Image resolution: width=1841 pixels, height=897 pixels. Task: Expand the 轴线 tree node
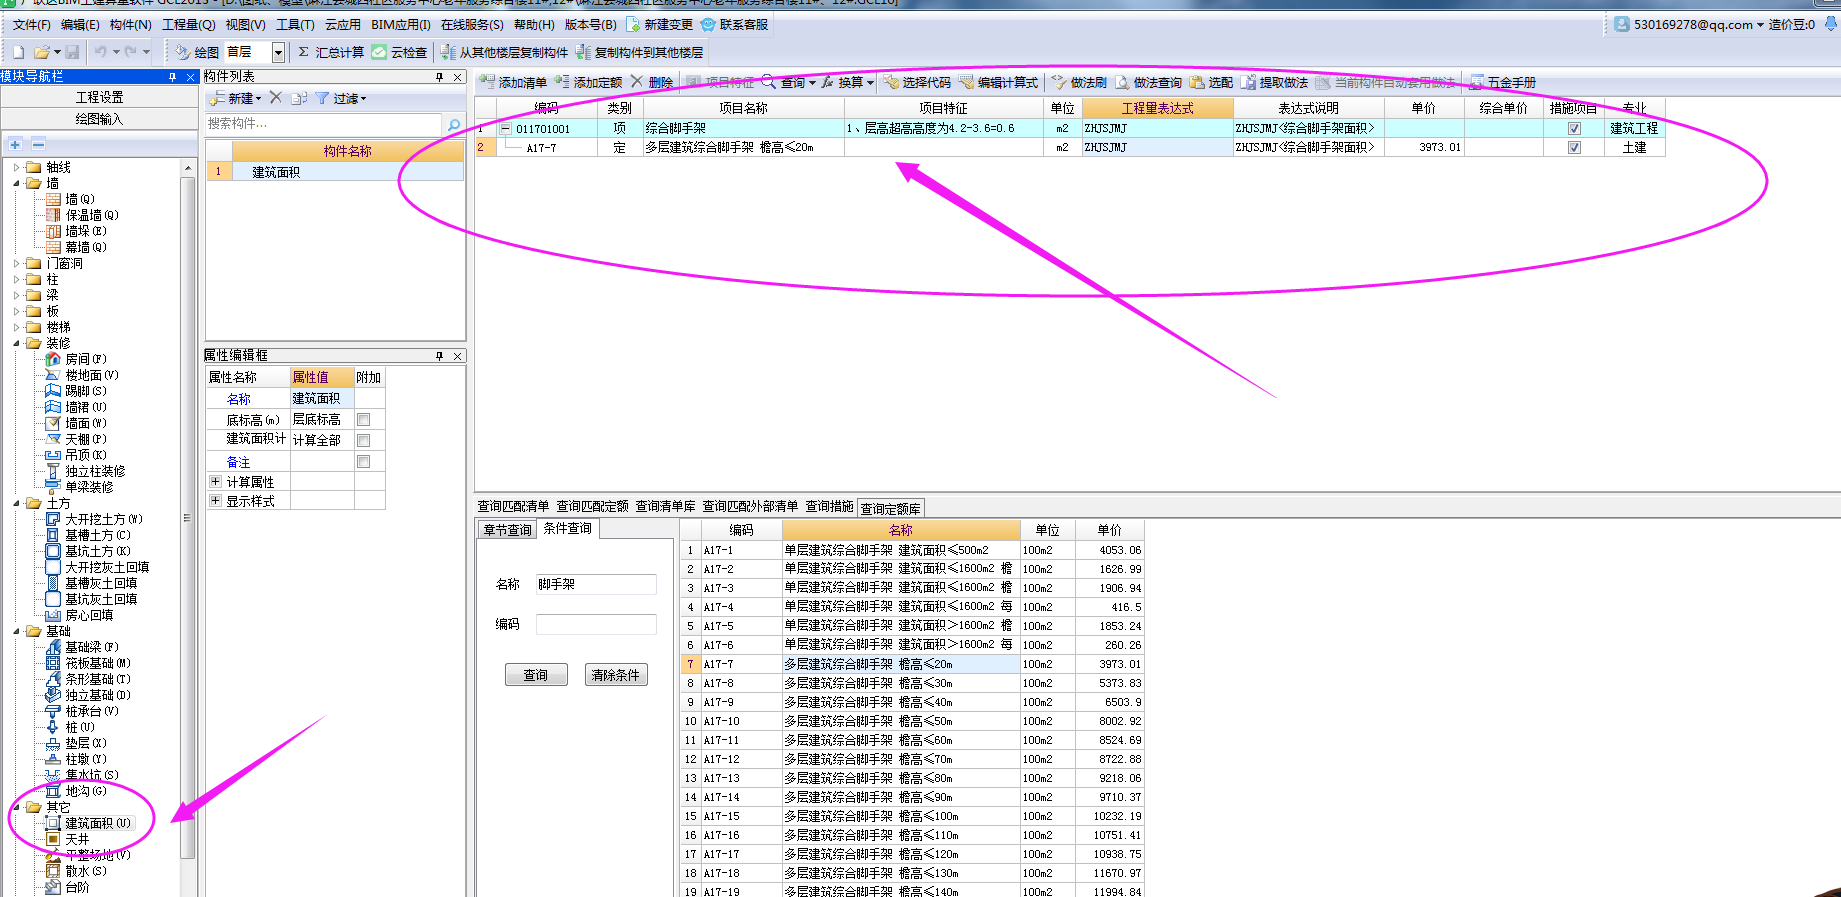pos(16,167)
